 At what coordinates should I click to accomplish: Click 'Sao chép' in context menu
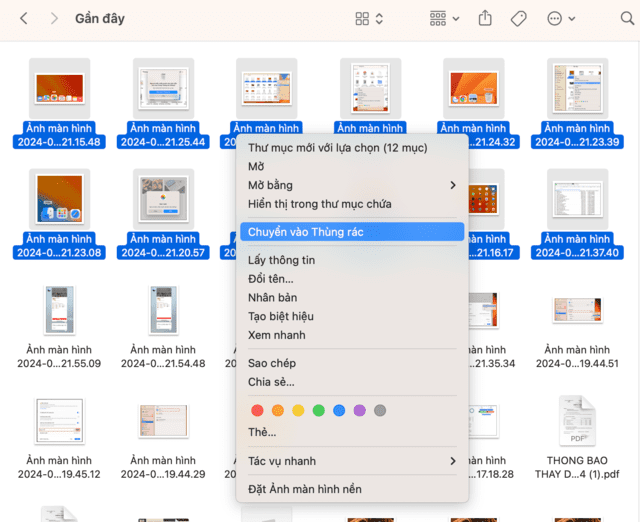coord(352,363)
